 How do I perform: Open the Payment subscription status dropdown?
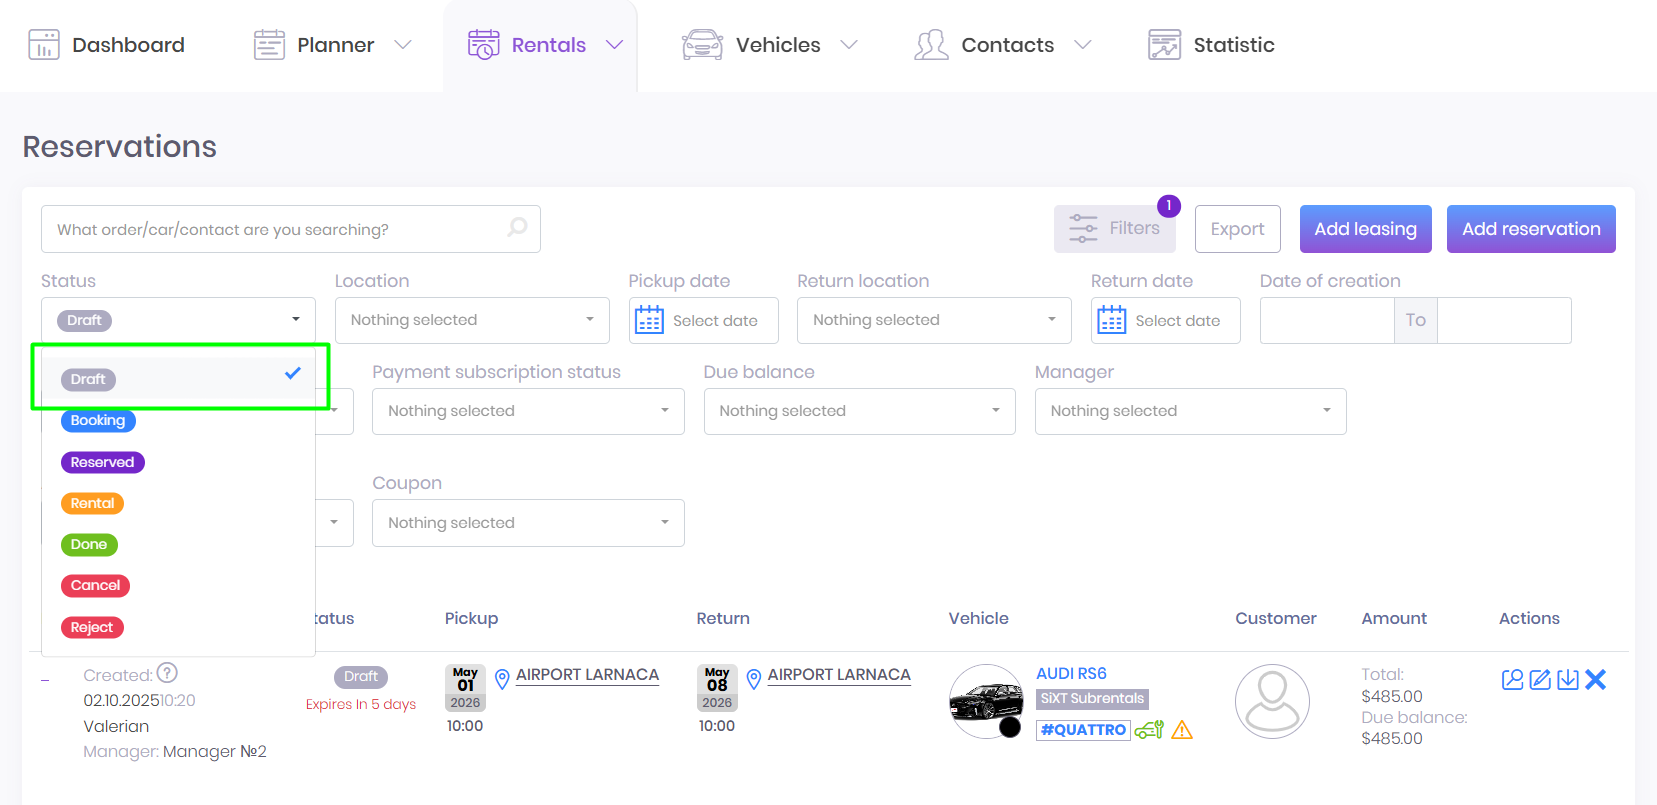[x=527, y=411]
